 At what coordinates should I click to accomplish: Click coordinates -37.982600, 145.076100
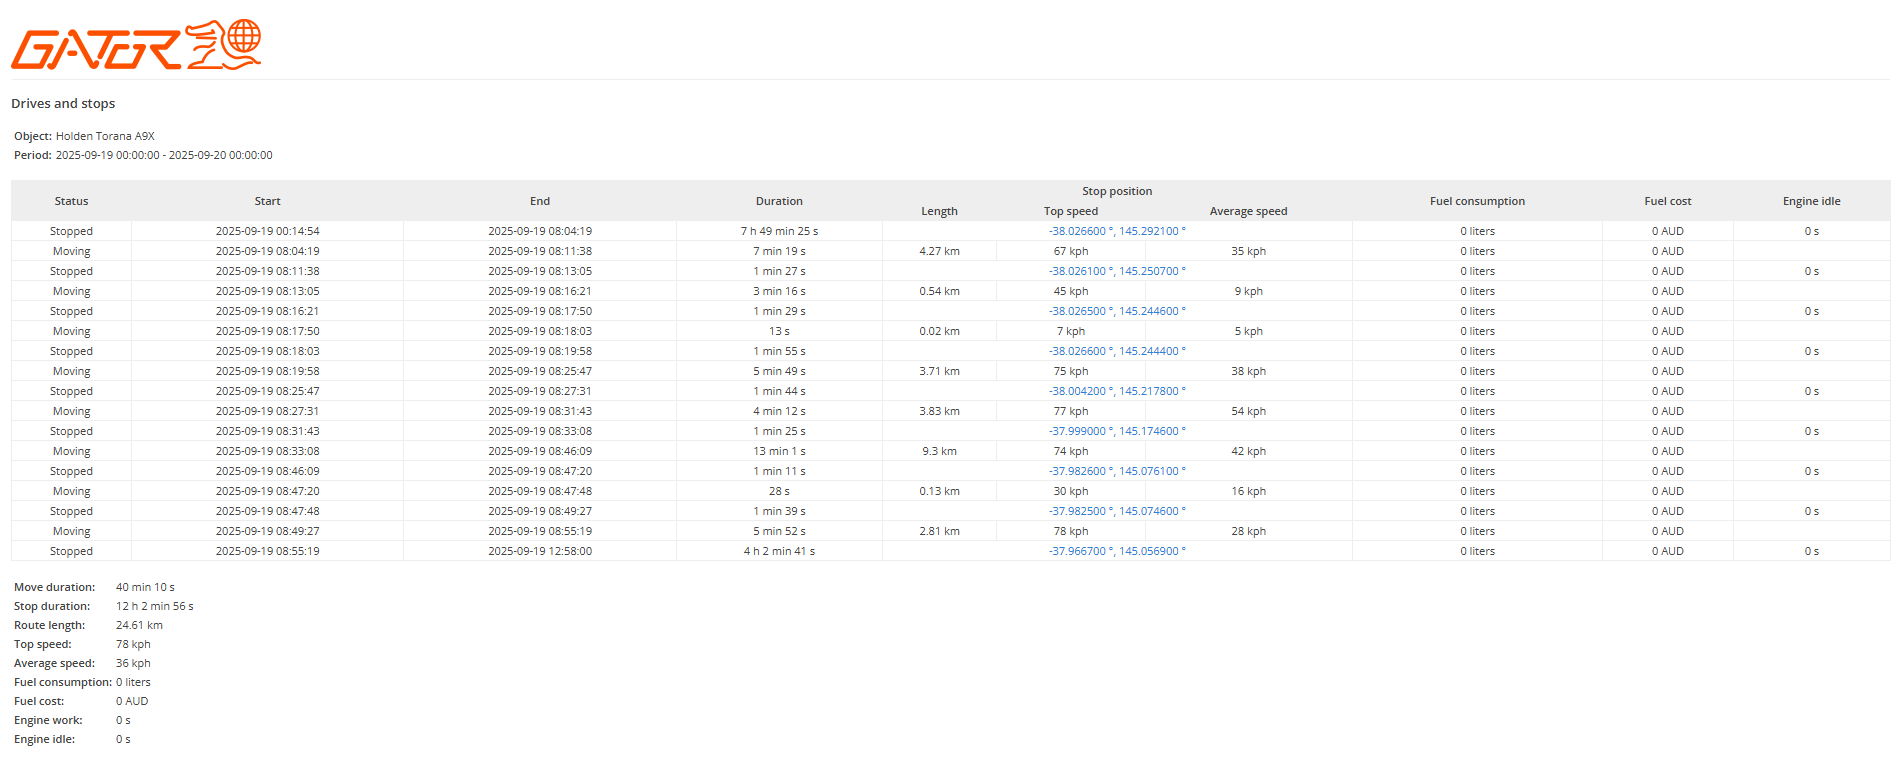coord(1116,471)
